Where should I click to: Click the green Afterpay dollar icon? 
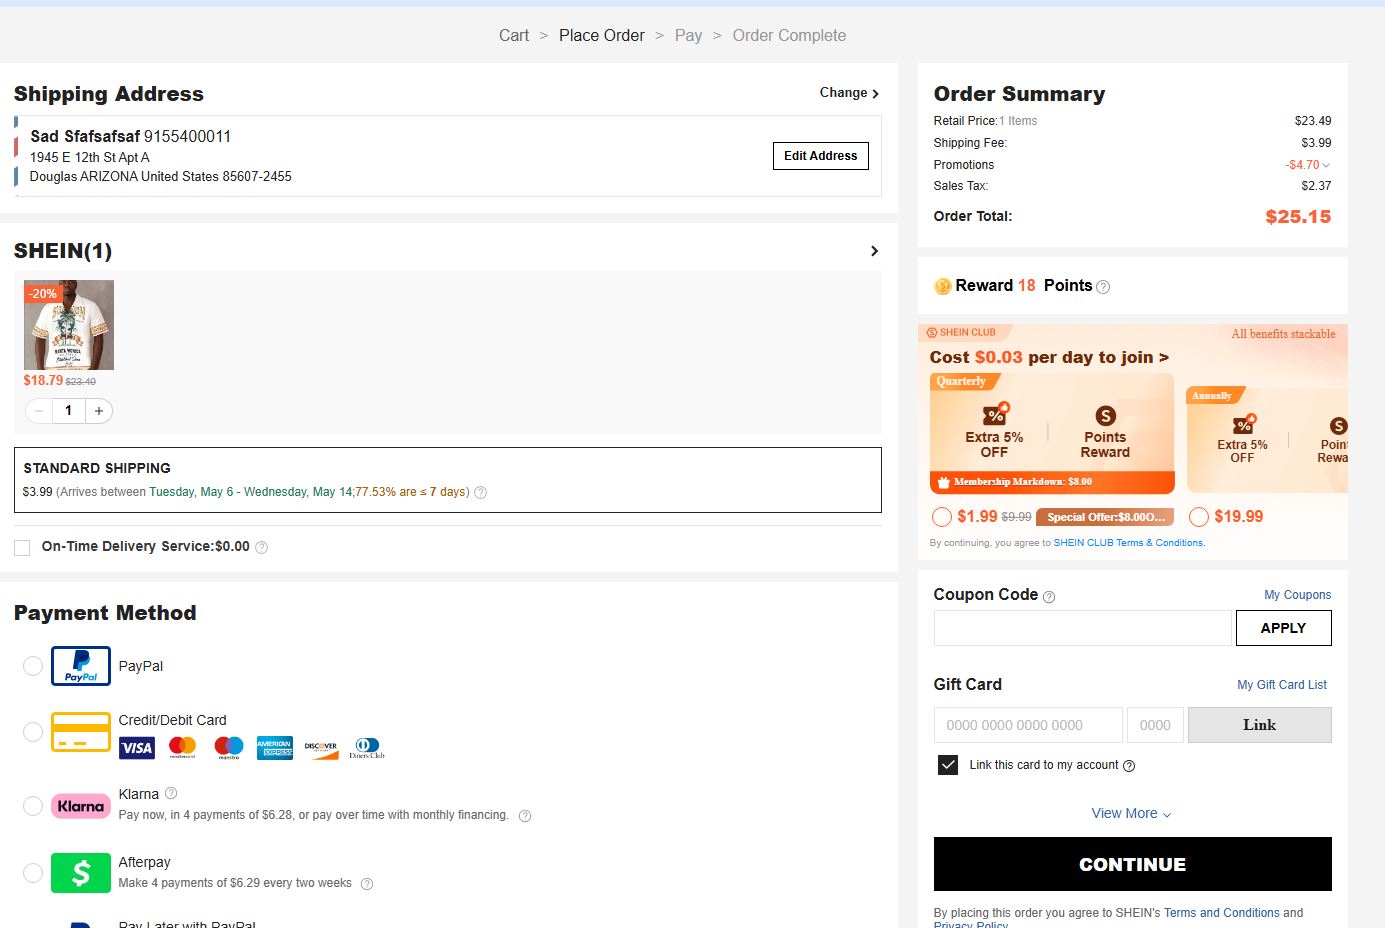pyautogui.click(x=81, y=873)
